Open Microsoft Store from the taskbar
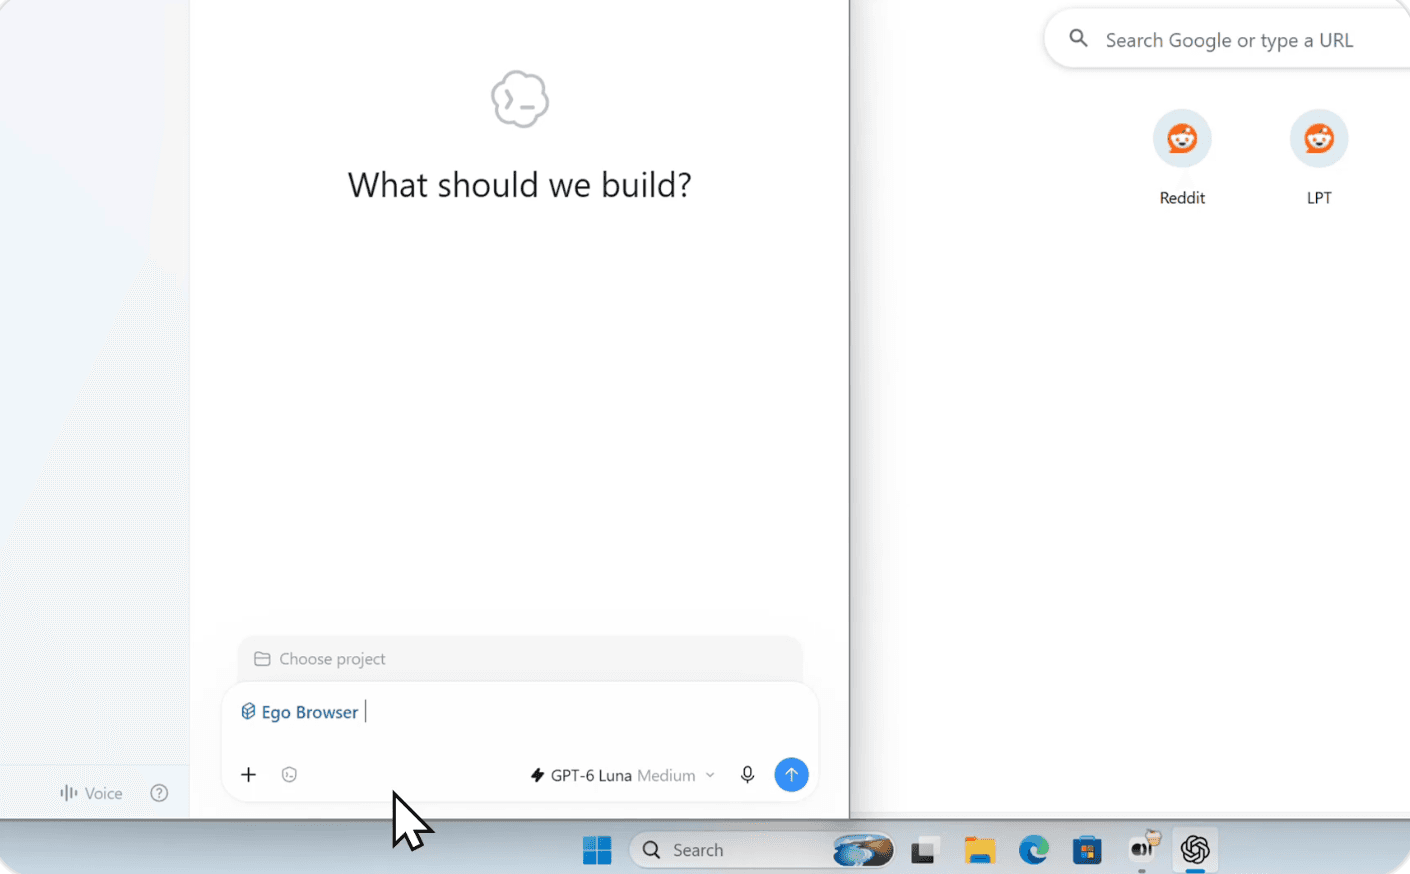The height and width of the screenshot is (874, 1410). coord(1087,850)
